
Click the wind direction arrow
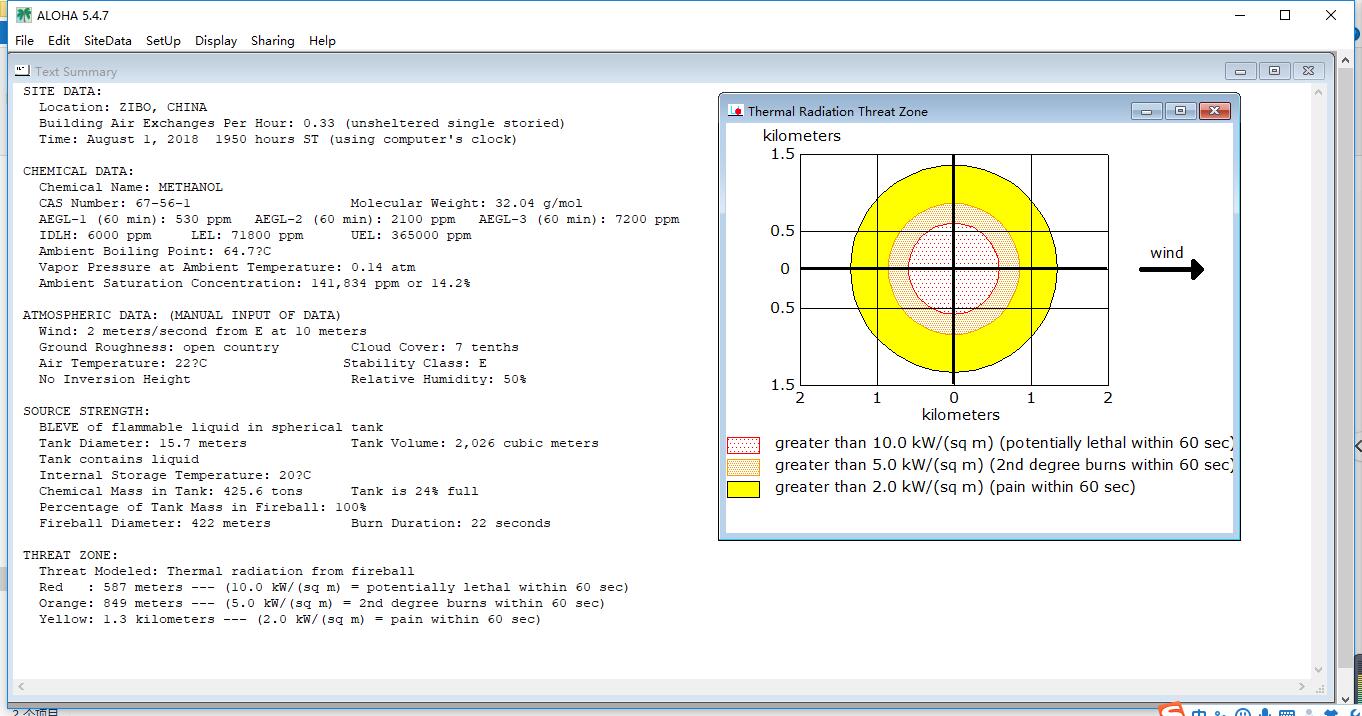tap(1171, 269)
